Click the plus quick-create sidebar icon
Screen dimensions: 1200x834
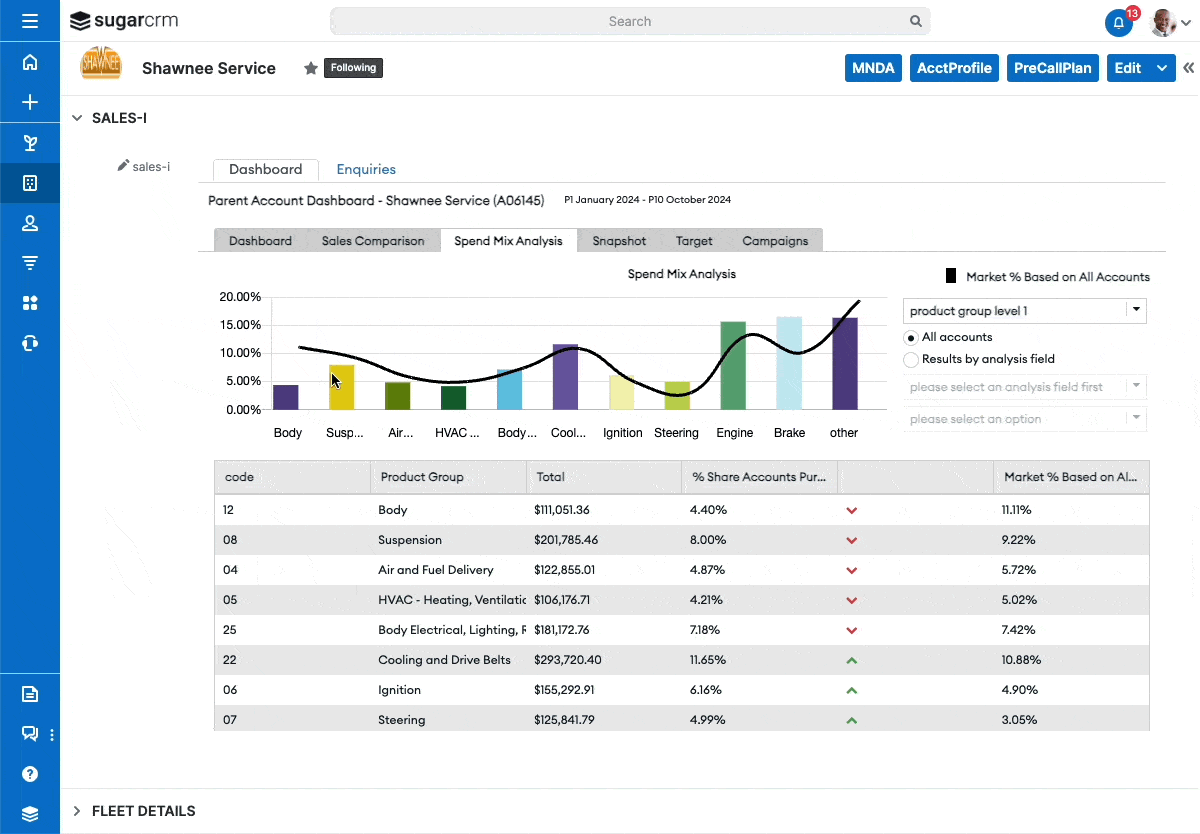pyautogui.click(x=30, y=102)
